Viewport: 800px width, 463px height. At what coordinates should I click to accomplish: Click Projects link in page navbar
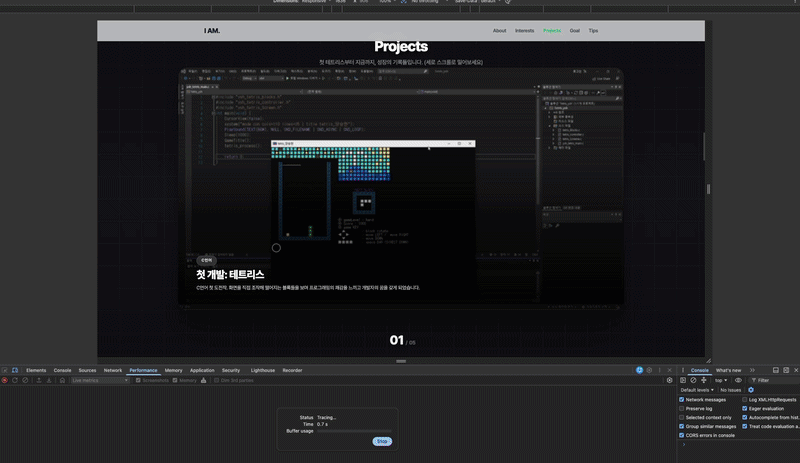[x=552, y=31]
